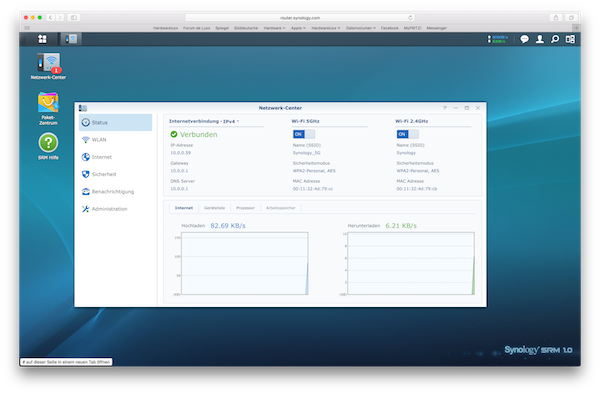Click the Safari forward arrow
The image size is (600, 394).
point(59,18)
